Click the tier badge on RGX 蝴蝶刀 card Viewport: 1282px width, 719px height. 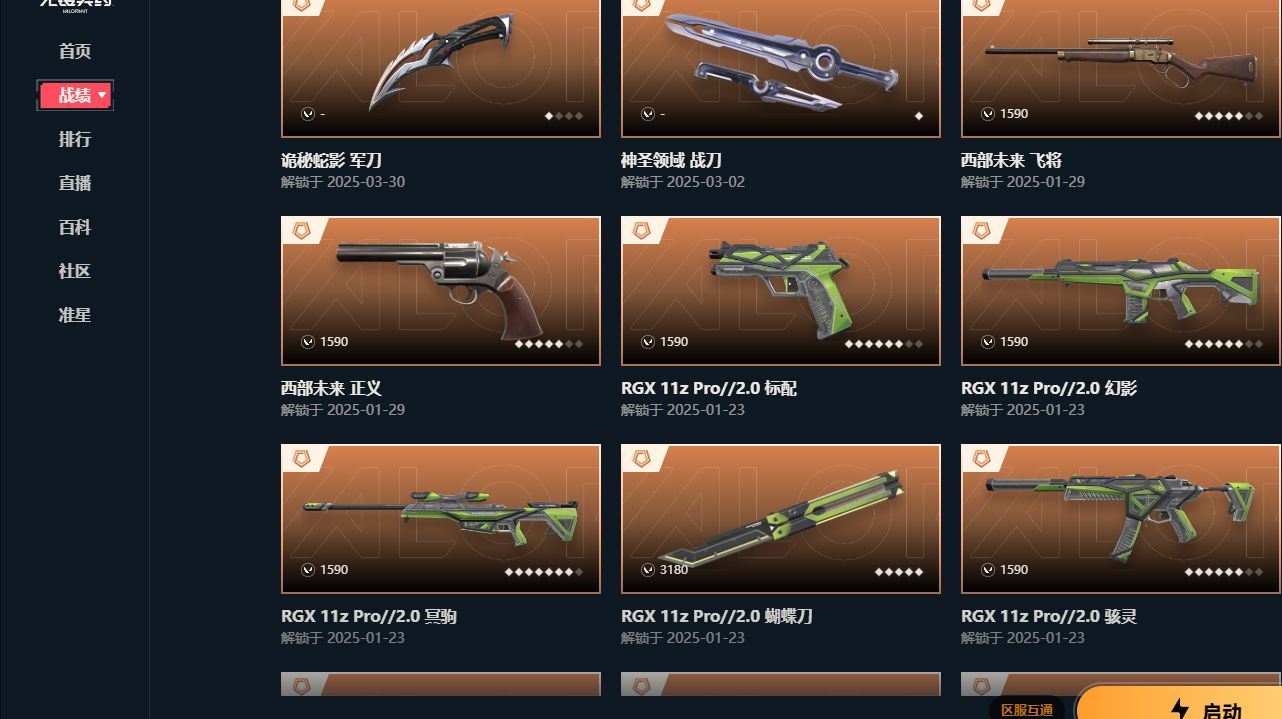(641, 459)
